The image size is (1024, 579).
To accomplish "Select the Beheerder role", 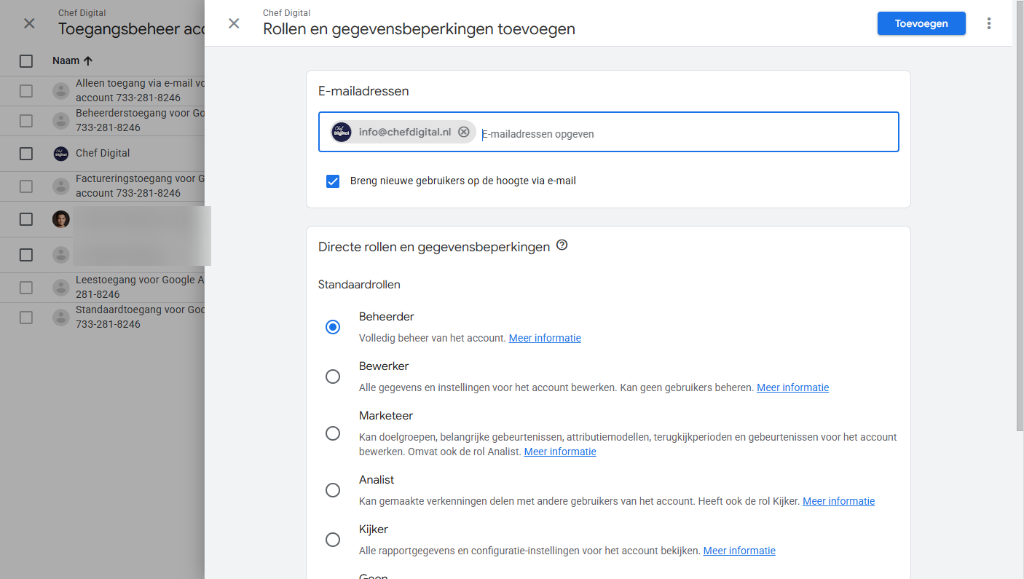I will [332, 326].
